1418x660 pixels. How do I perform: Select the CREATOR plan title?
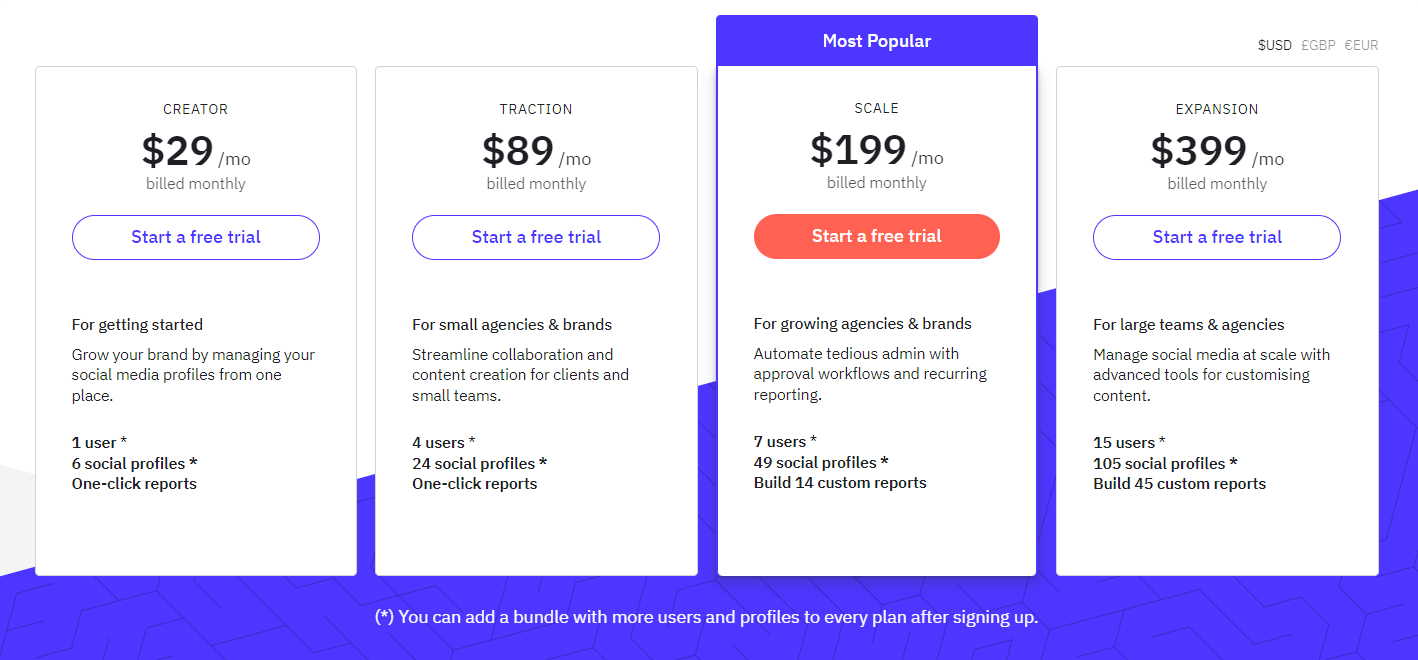click(196, 109)
